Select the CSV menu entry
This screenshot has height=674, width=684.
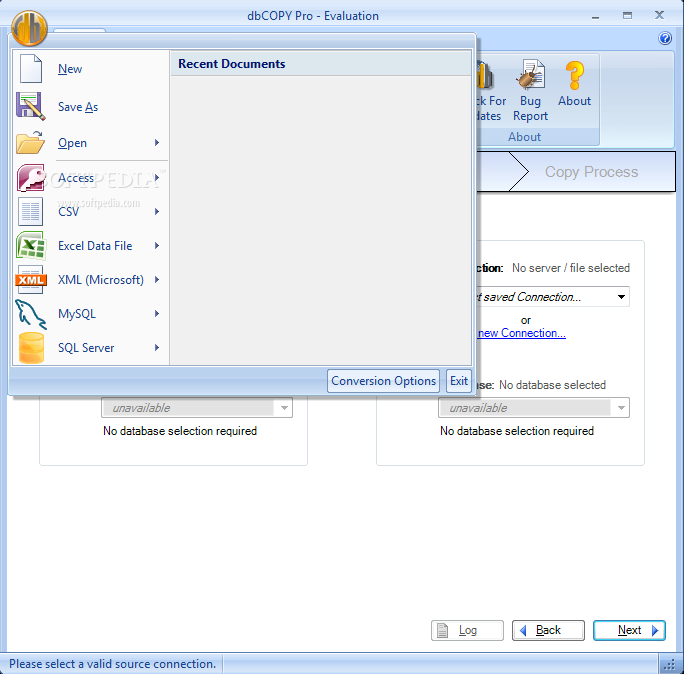click(90, 212)
